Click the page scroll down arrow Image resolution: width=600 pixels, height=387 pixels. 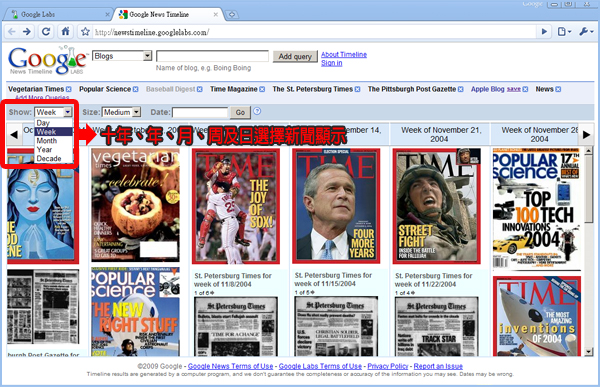pyautogui.click(x=589, y=351)
